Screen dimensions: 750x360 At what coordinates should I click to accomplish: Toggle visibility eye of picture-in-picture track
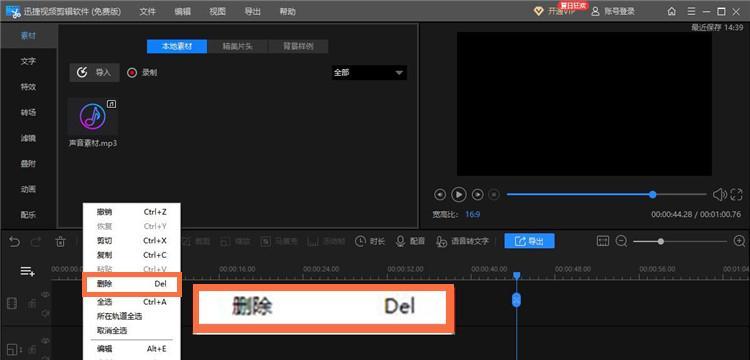[45, 341]
